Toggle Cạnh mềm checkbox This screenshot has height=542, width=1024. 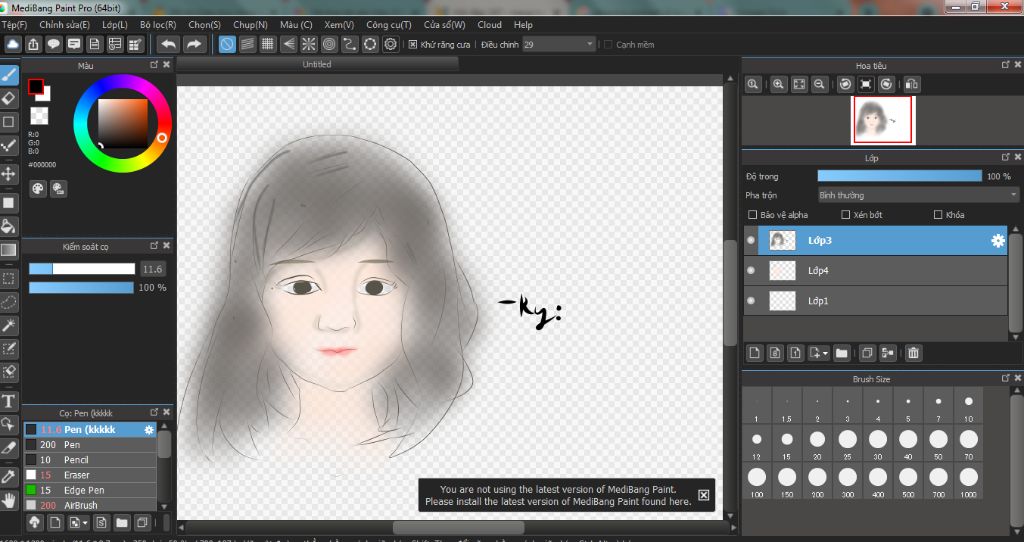click(608, 44)
